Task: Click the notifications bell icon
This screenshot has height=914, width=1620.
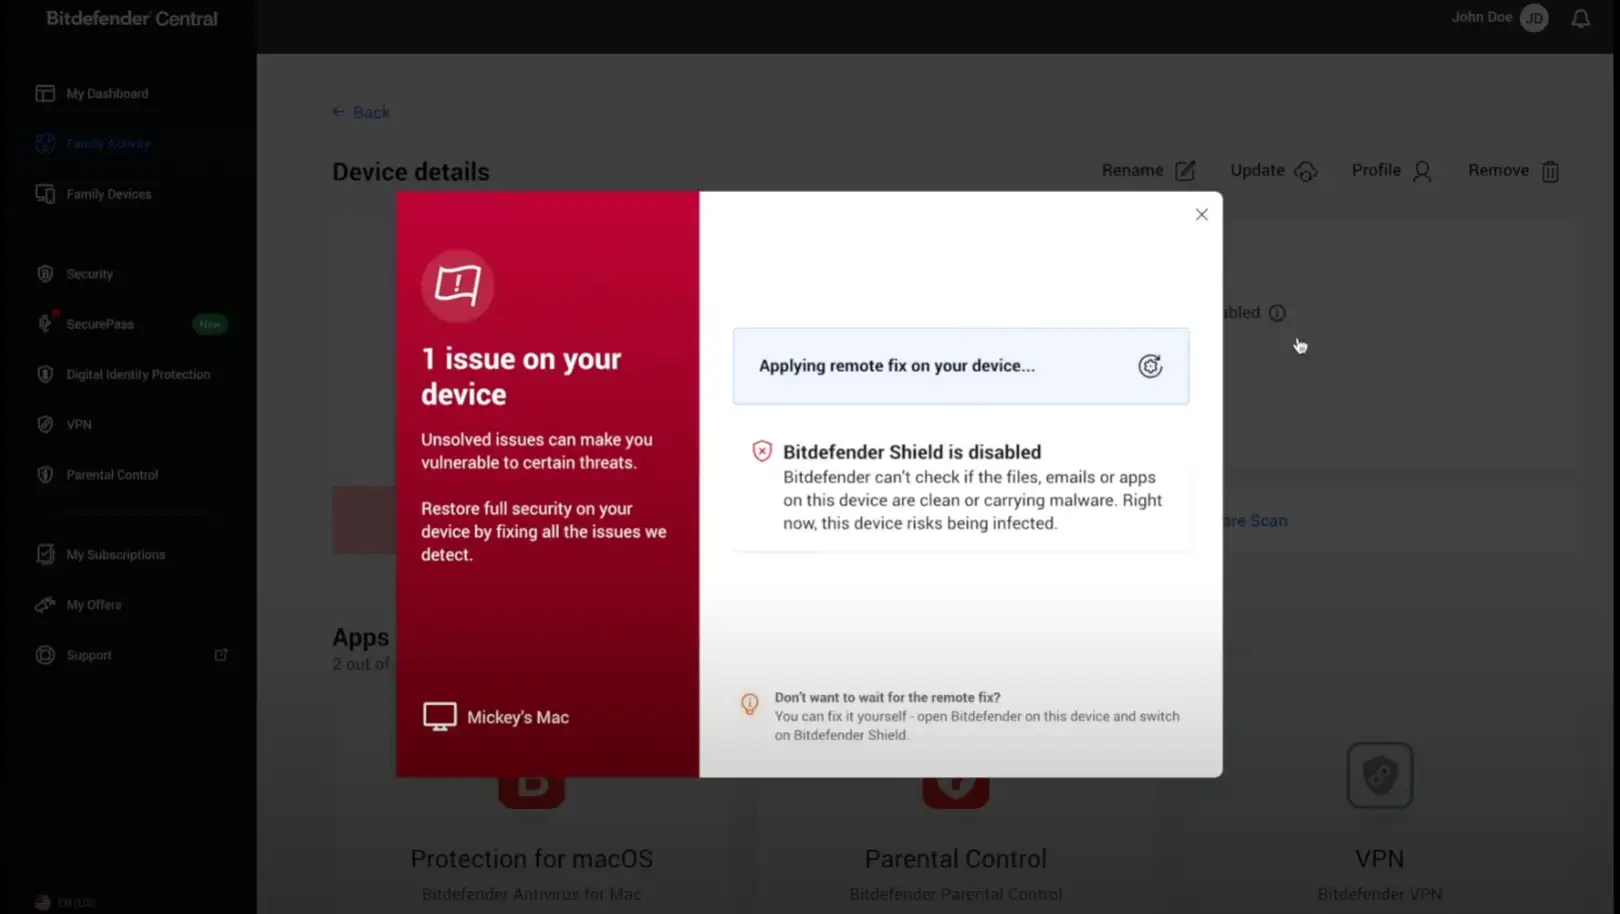Action: tap(1580, 19)
